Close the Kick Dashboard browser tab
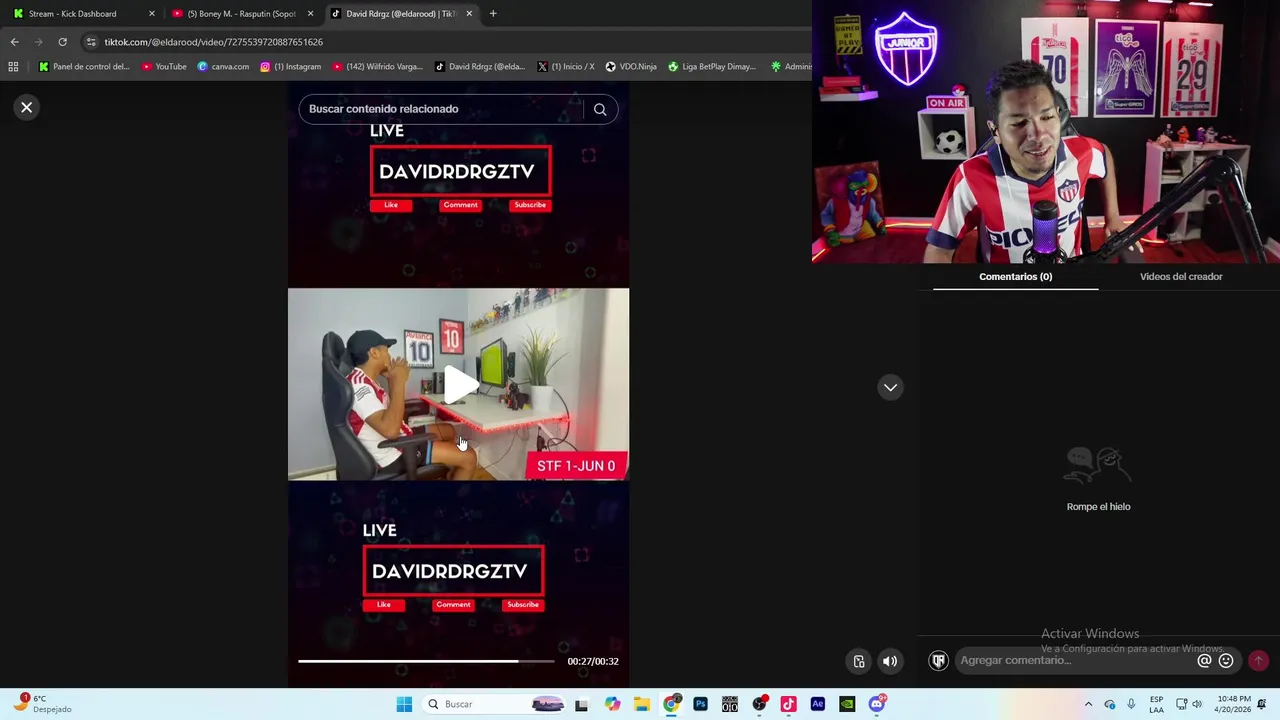This screenshot has height=720, width=1280. click(x=152, y=14)
